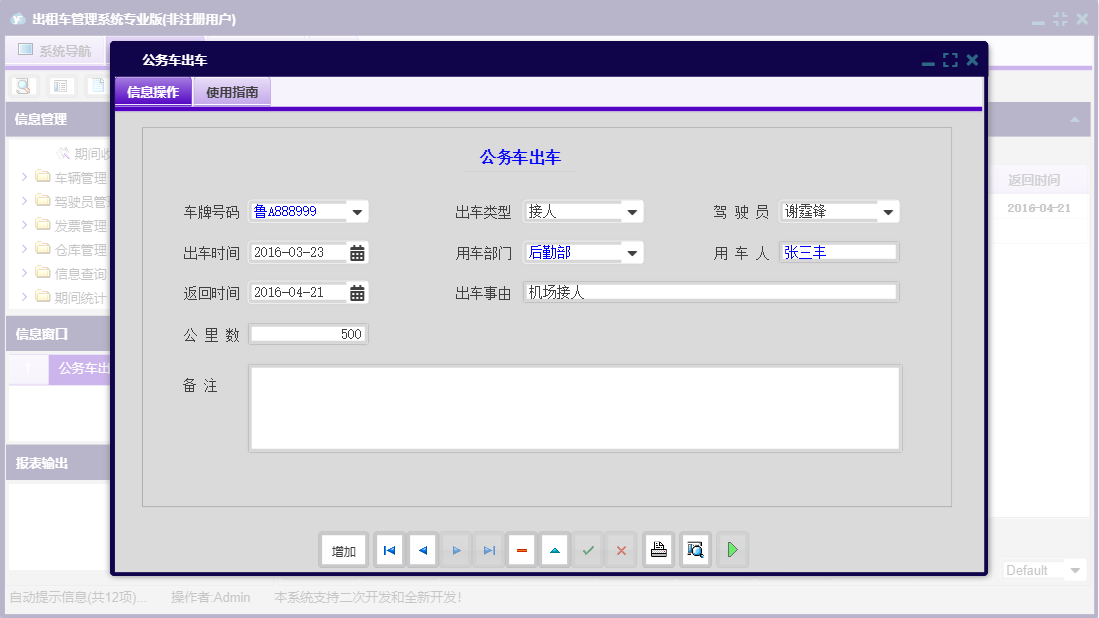Confirm changes with the green check icon
The width and height of the screenshot is (1099, 618).
[587, 549]
